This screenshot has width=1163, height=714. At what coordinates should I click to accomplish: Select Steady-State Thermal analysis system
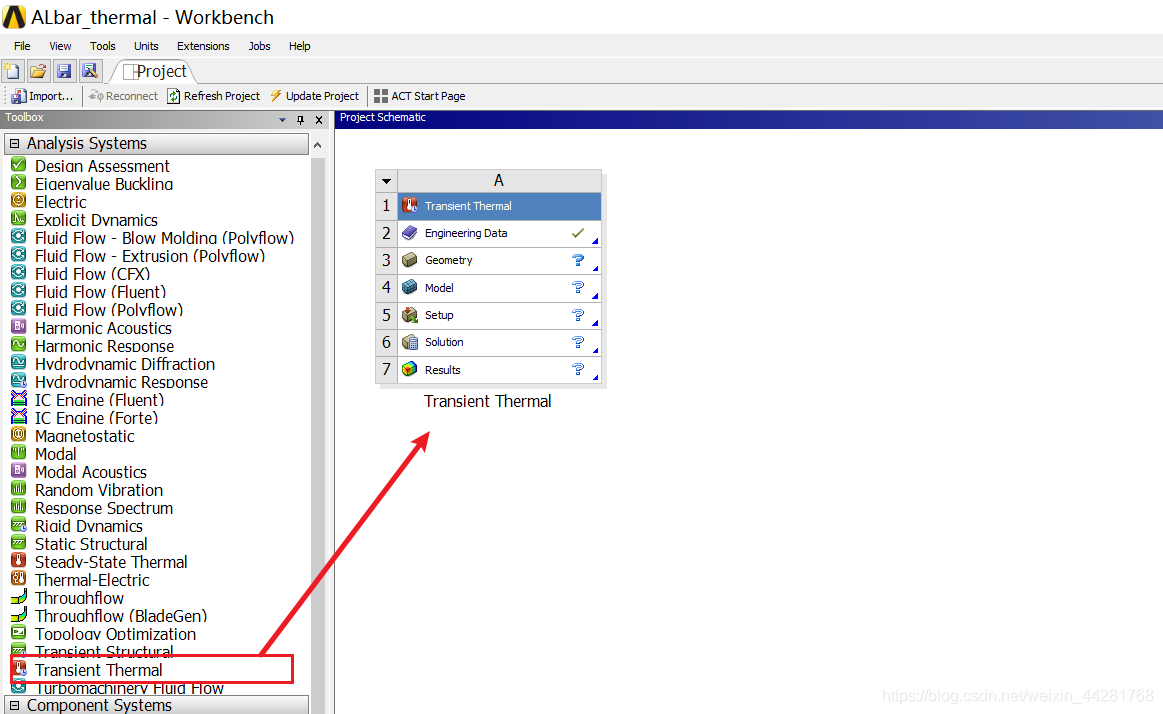(x=110, y=562)
